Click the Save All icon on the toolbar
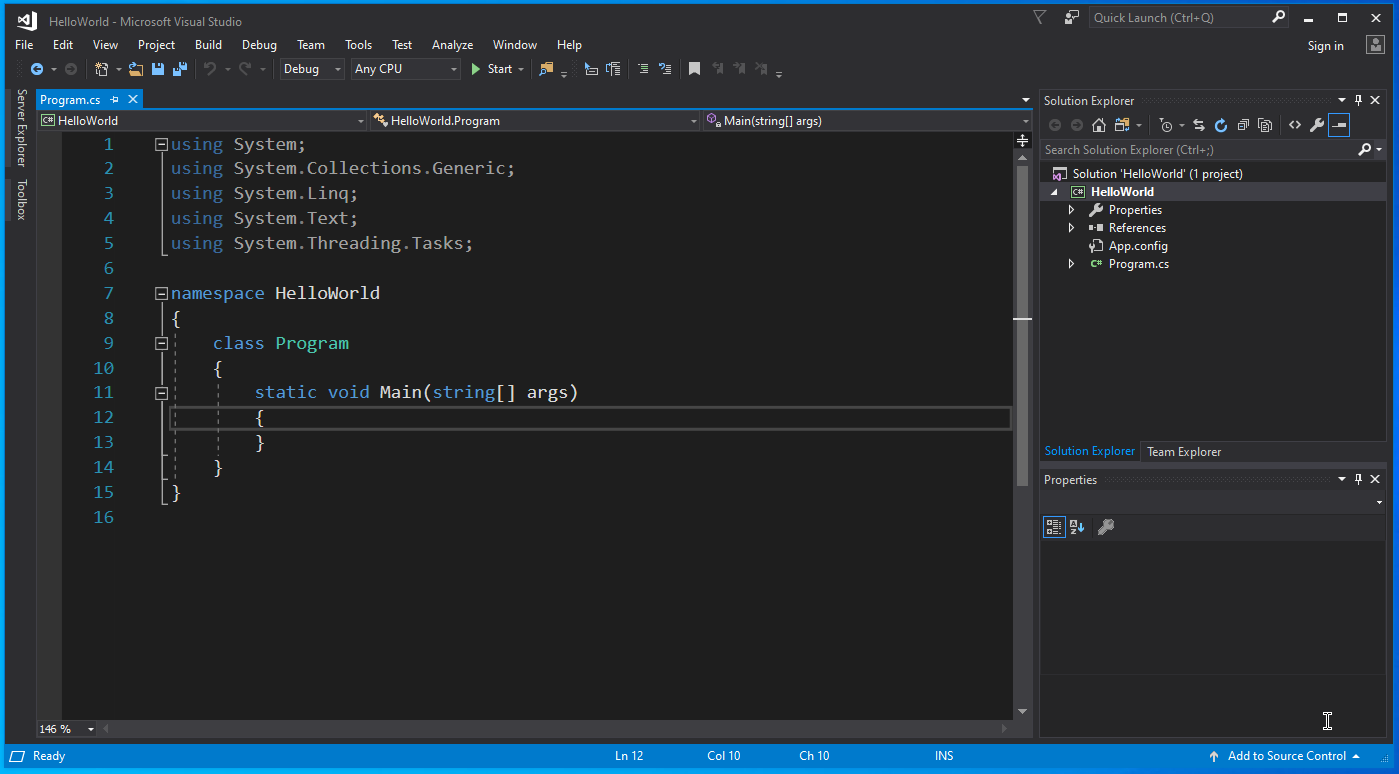 [x=180, y=68]
